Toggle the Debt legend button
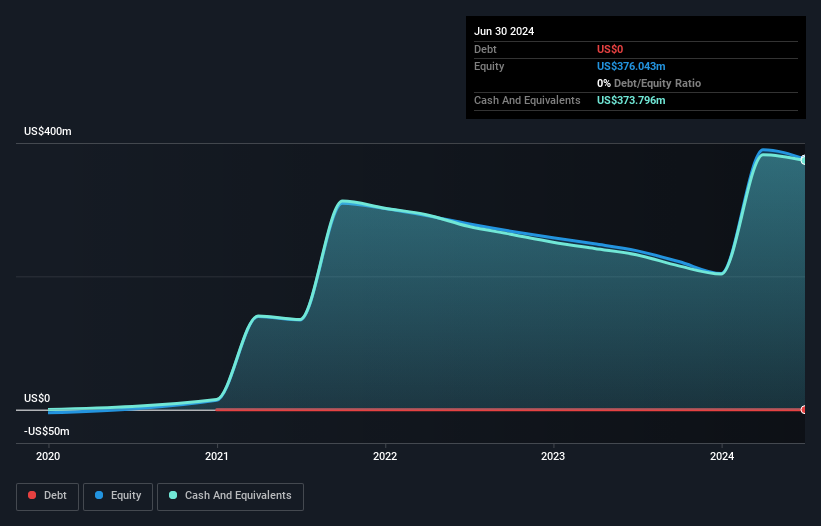 coord(47,496)
